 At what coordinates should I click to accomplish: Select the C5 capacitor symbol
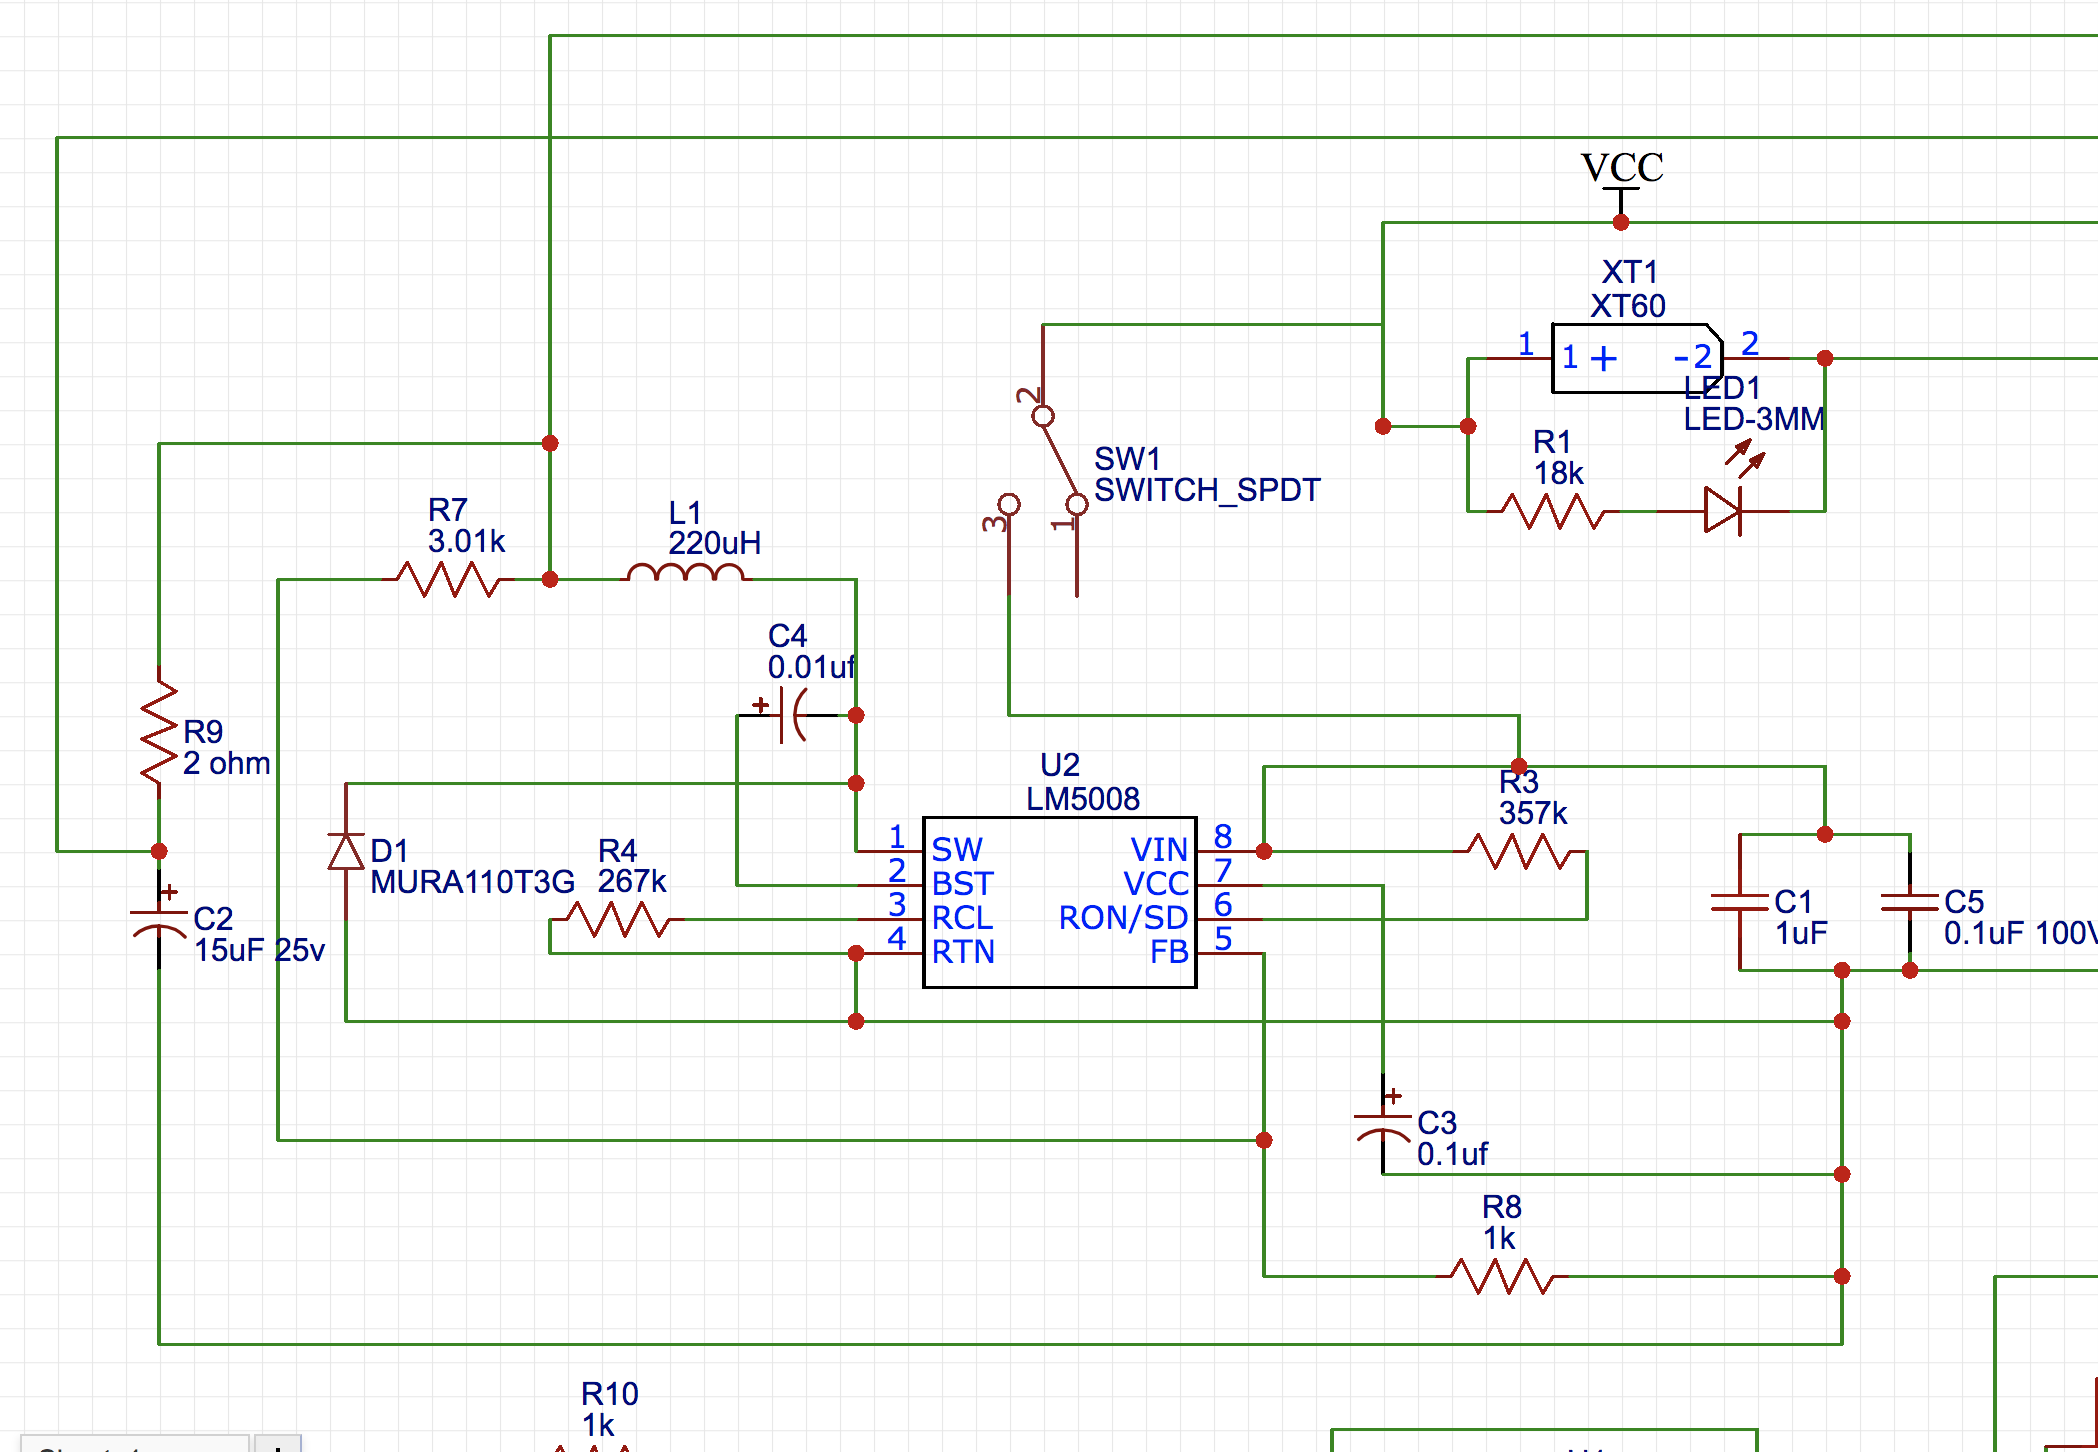point(1910,903)
